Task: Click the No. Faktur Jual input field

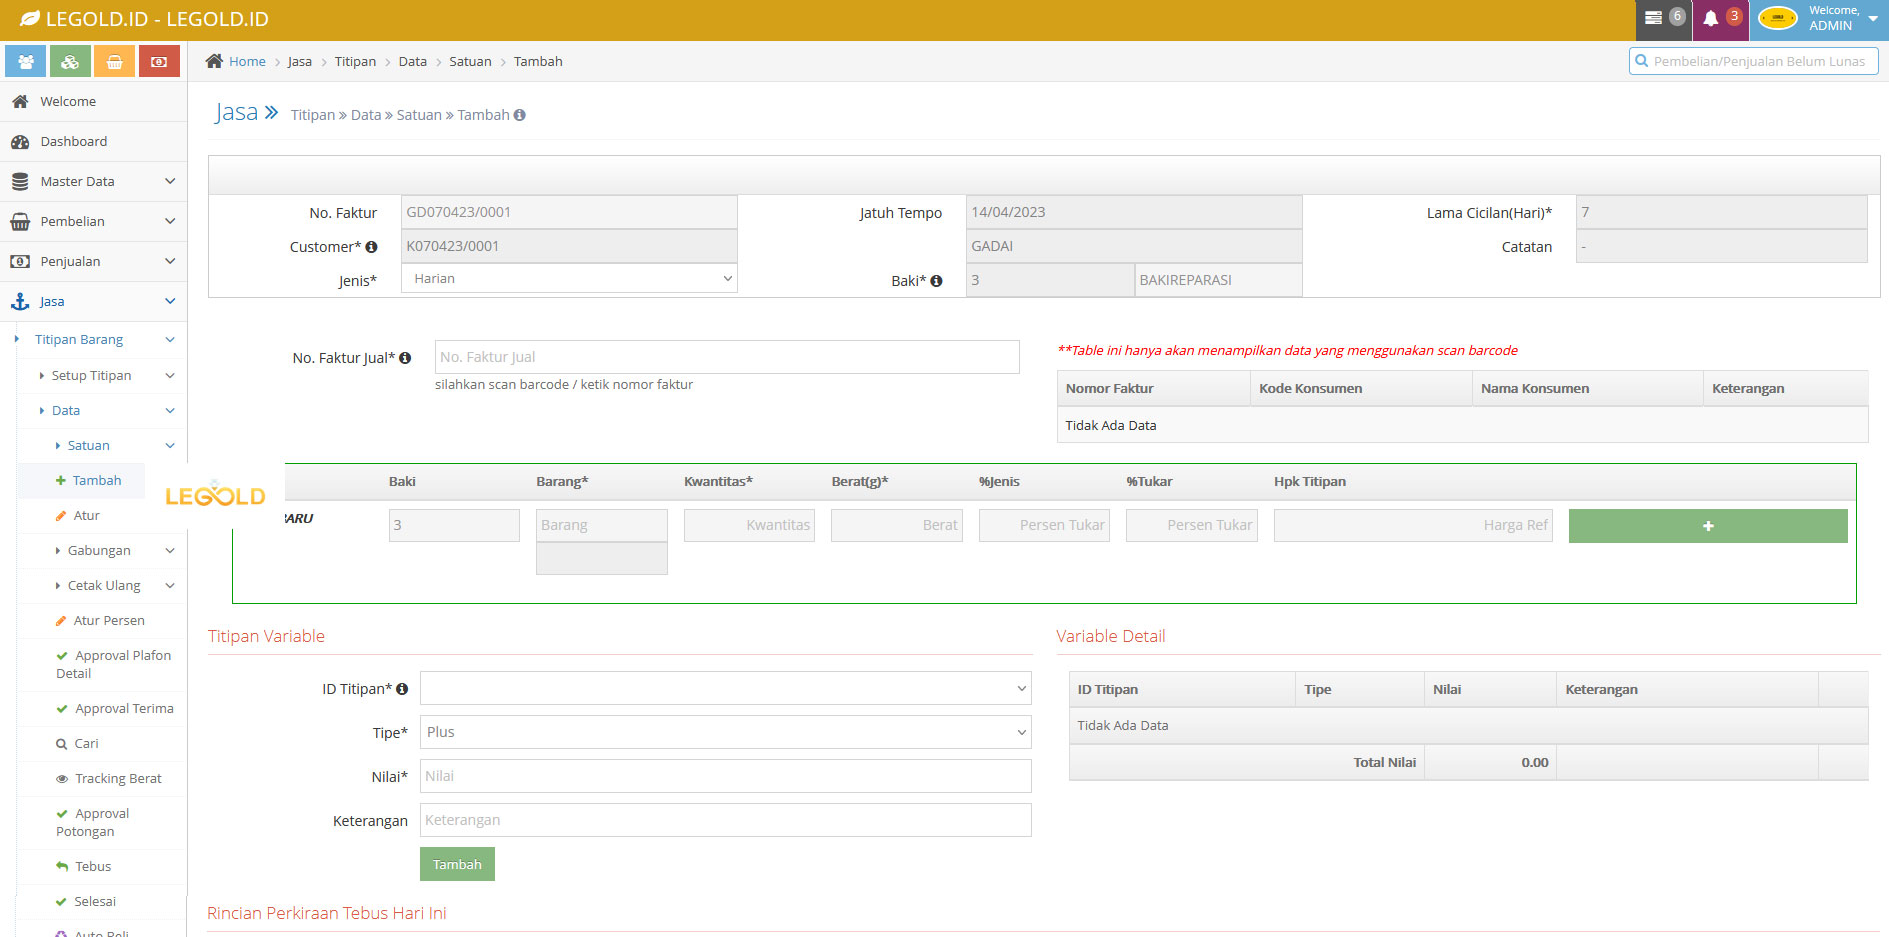Action: coord(727,356)
